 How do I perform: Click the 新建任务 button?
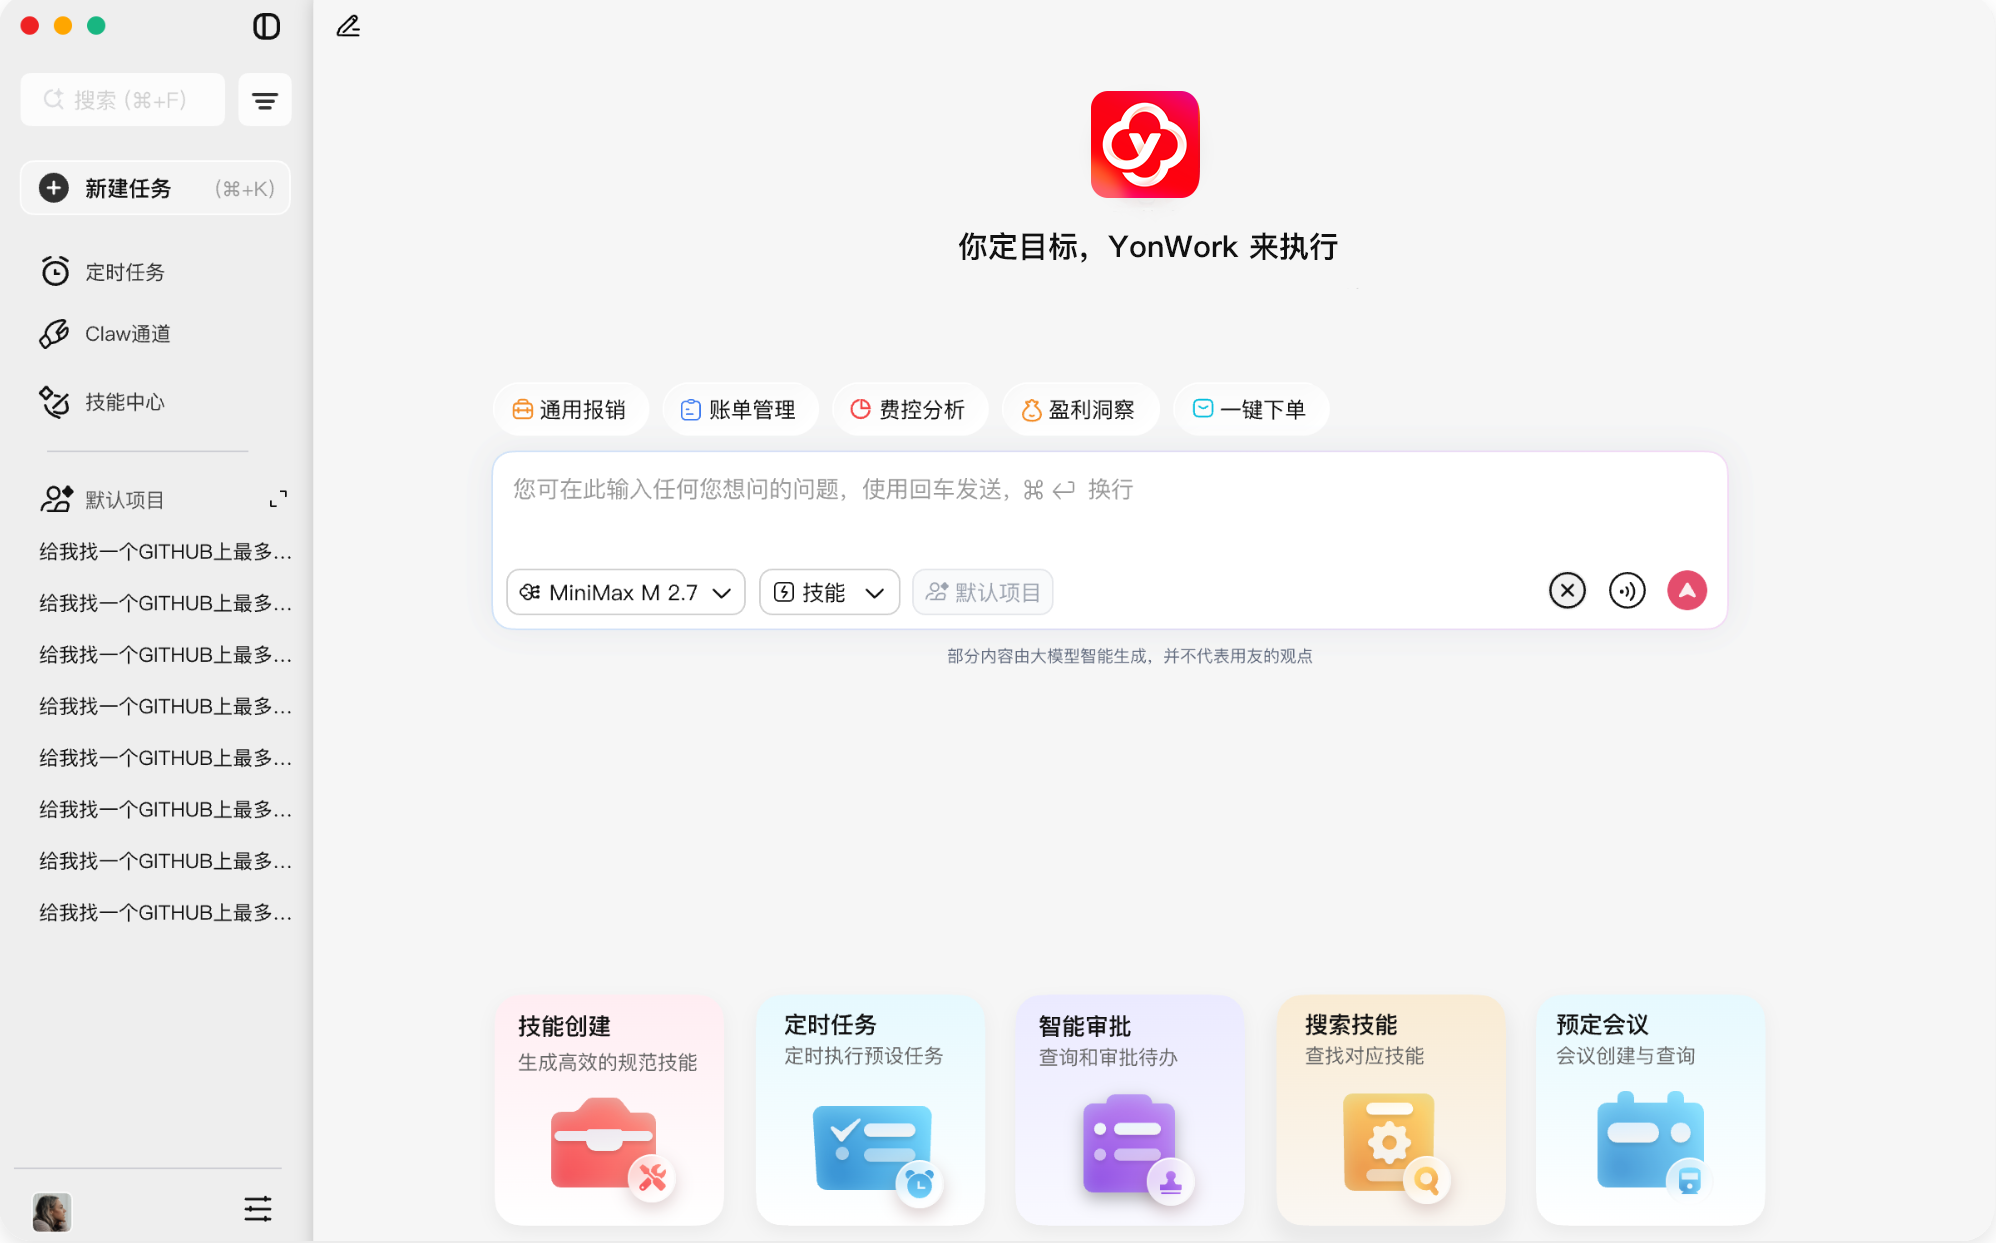point(155,188)
